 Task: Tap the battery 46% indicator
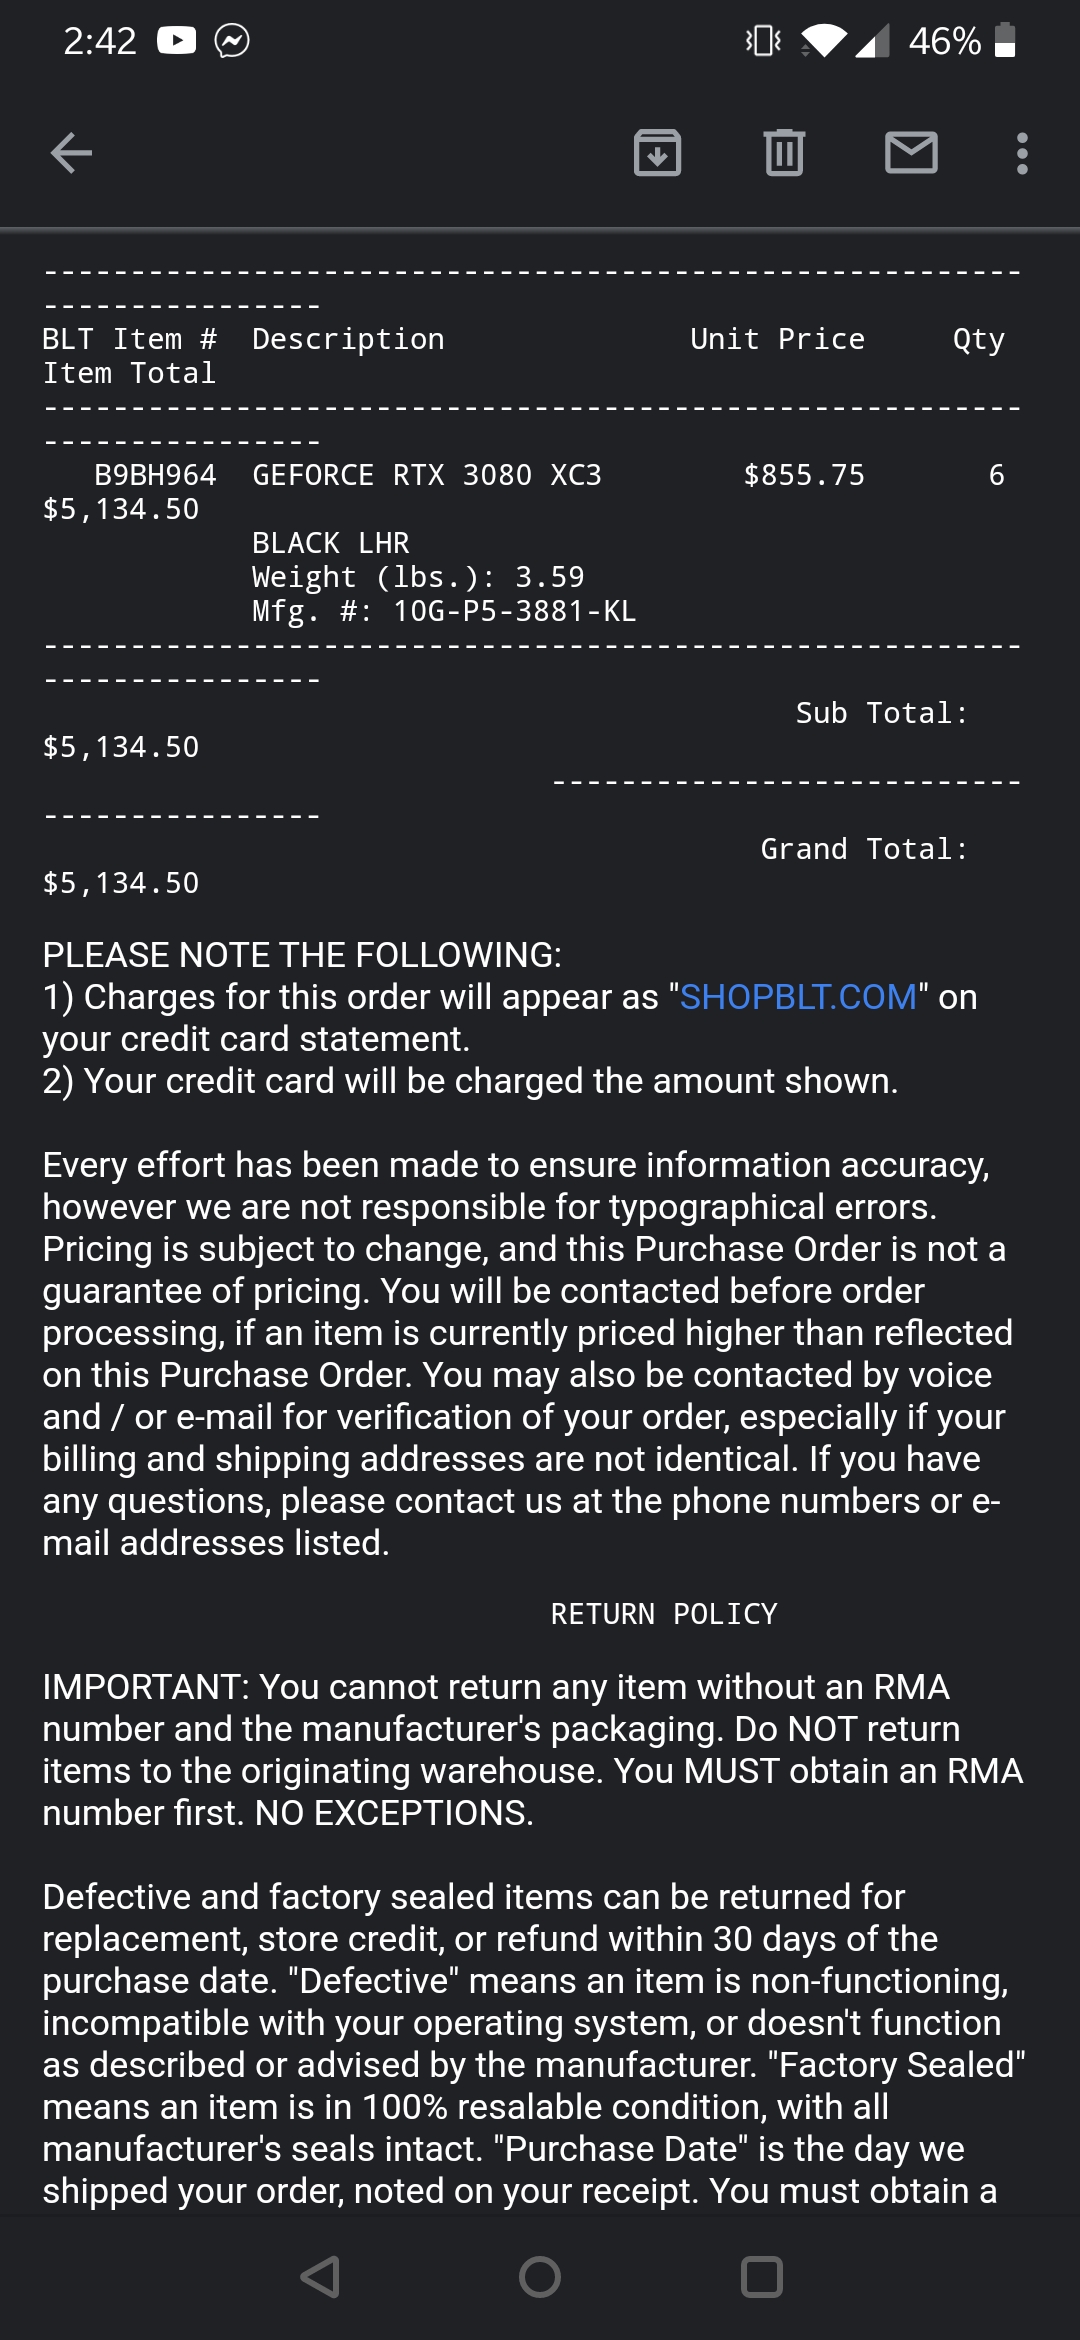(962, 41)
